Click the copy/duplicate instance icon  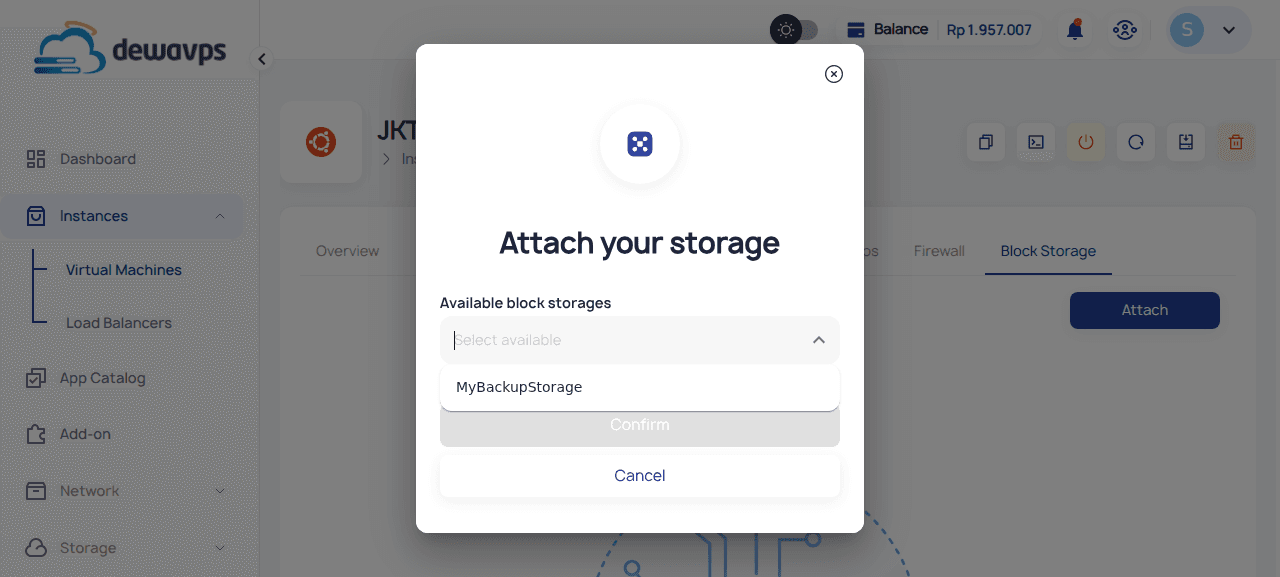(x=985, y=142)
